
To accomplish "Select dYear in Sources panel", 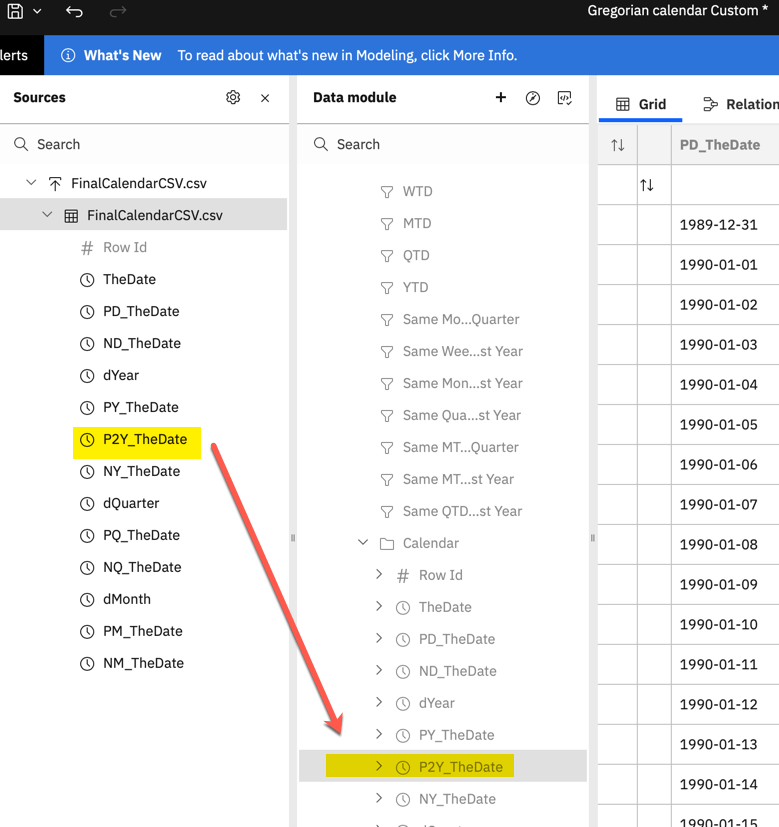I will pyautogui.click(x=121, y=376).
